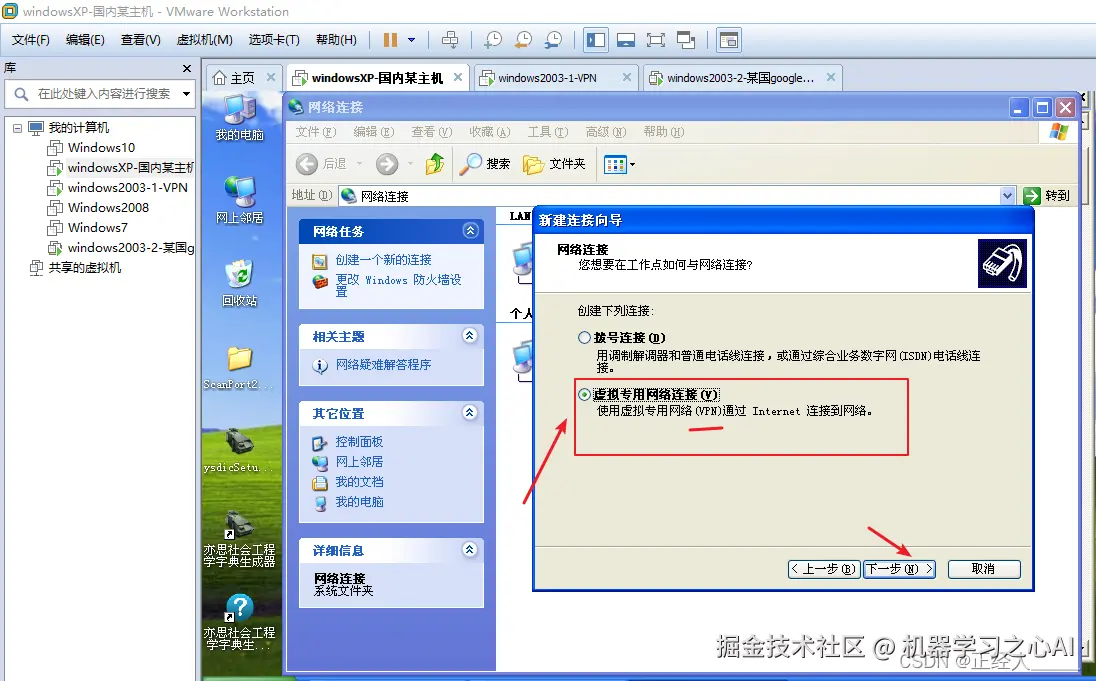Image resolution: width=1096 pixels, height=681 pixels.
Task: Switch to the windows2003-1-VPN tab
Action: [x=547, y=78]
